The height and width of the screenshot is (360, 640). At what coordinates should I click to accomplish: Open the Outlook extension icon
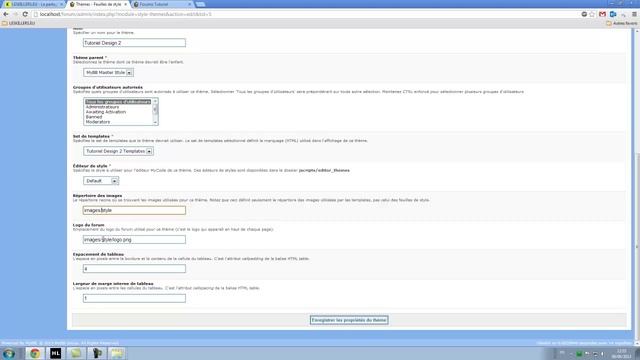pos(613,14)
